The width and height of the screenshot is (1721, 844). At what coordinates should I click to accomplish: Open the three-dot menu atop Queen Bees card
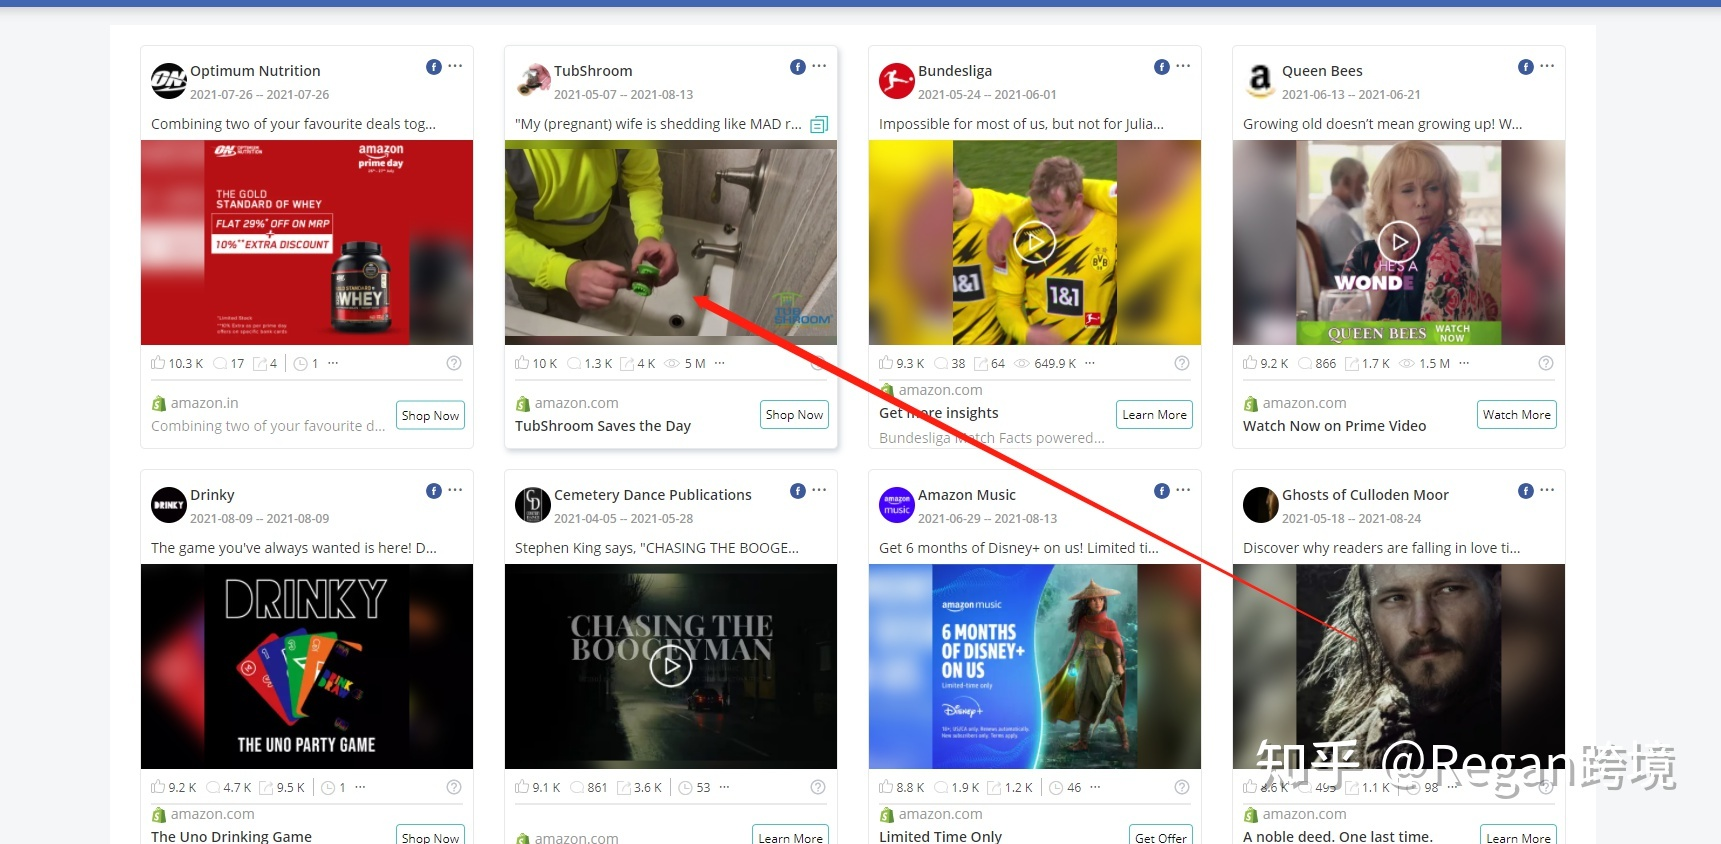pyautogui.click(x=1547, y=66)
